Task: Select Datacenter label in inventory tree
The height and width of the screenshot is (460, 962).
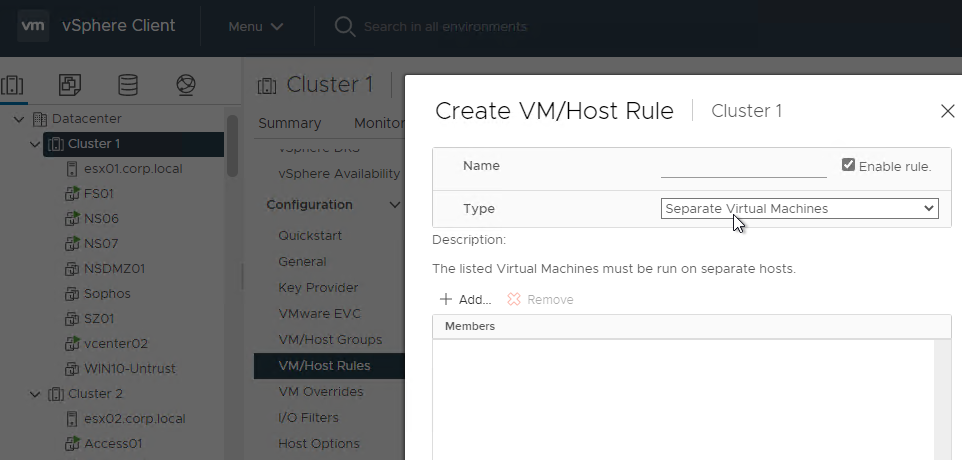Action: point(87,119)
